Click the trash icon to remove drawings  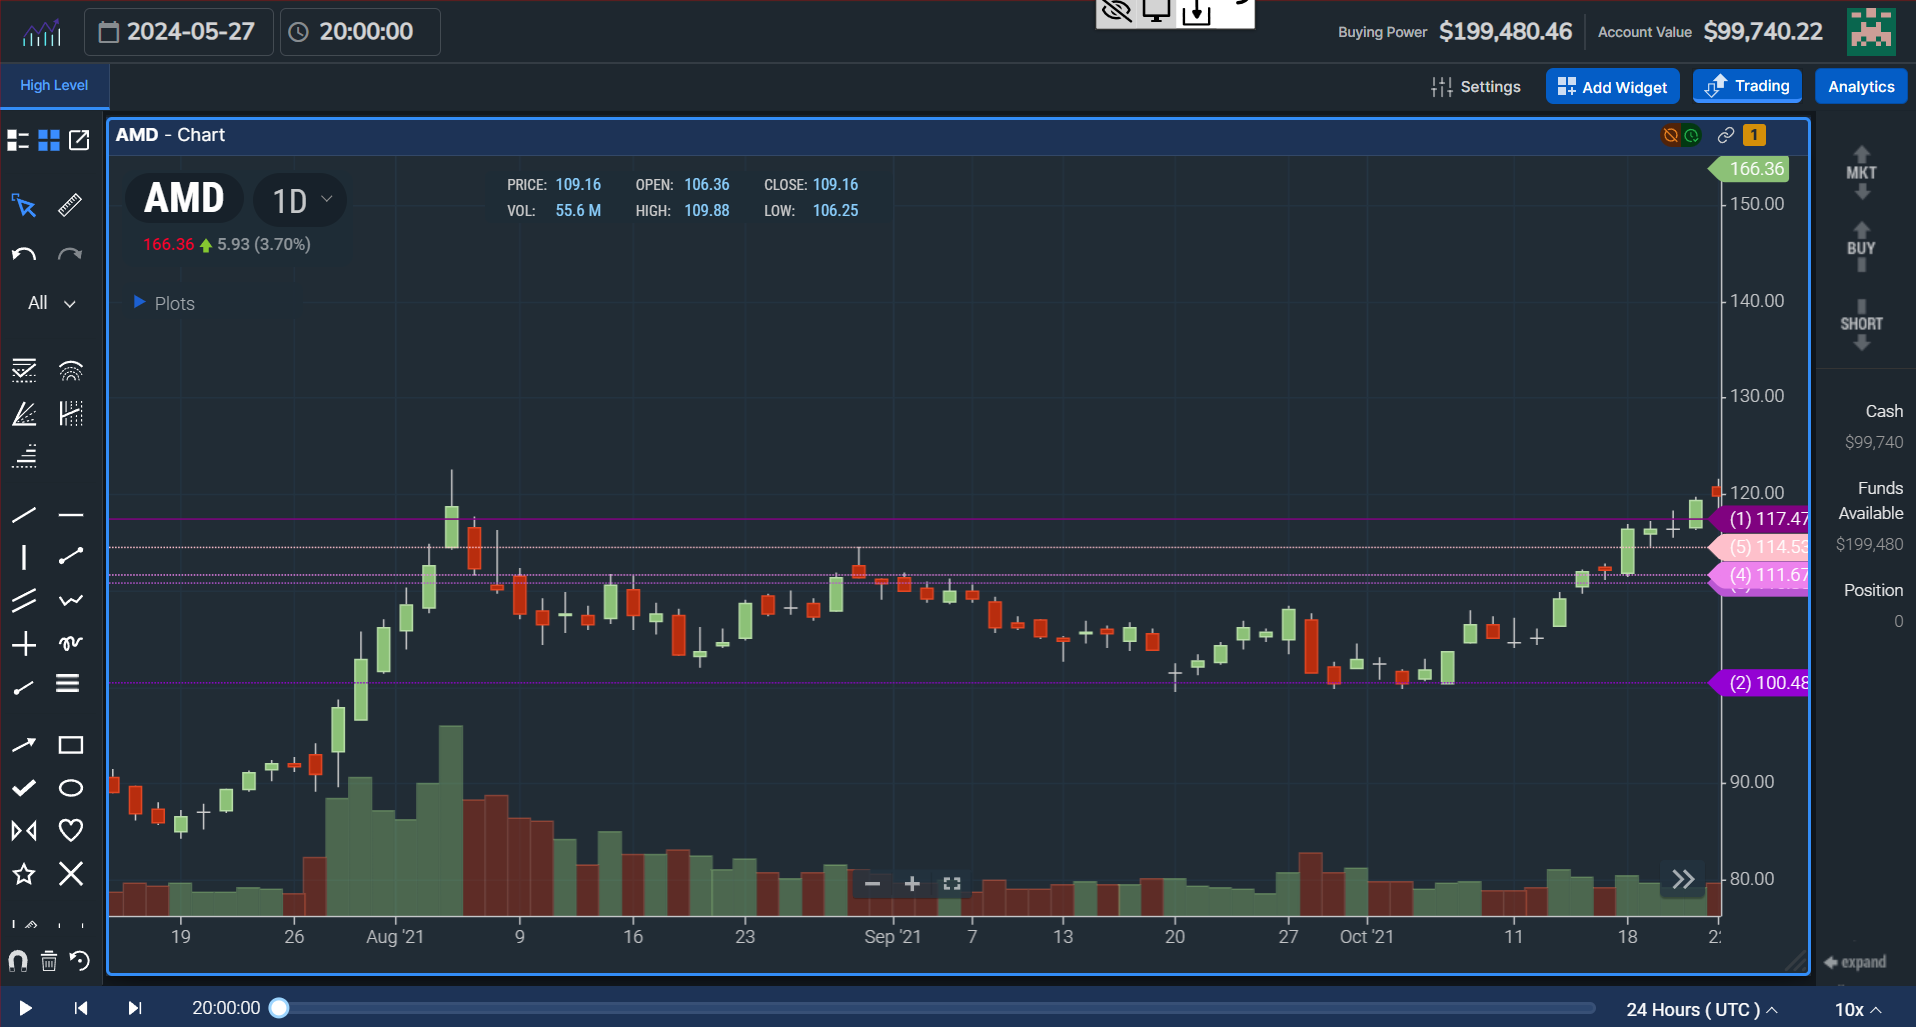click(48, 960)
